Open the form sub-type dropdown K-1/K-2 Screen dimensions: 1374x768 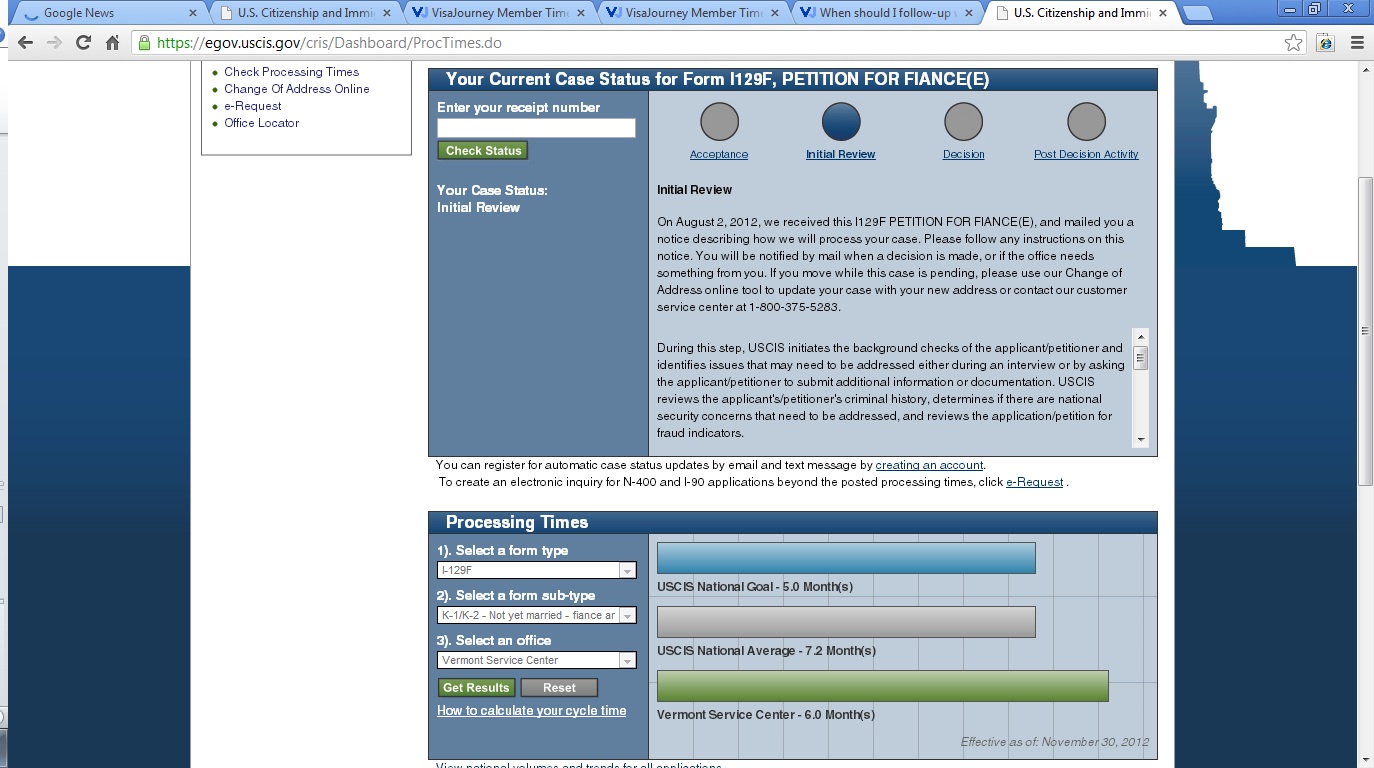(536, 615)
